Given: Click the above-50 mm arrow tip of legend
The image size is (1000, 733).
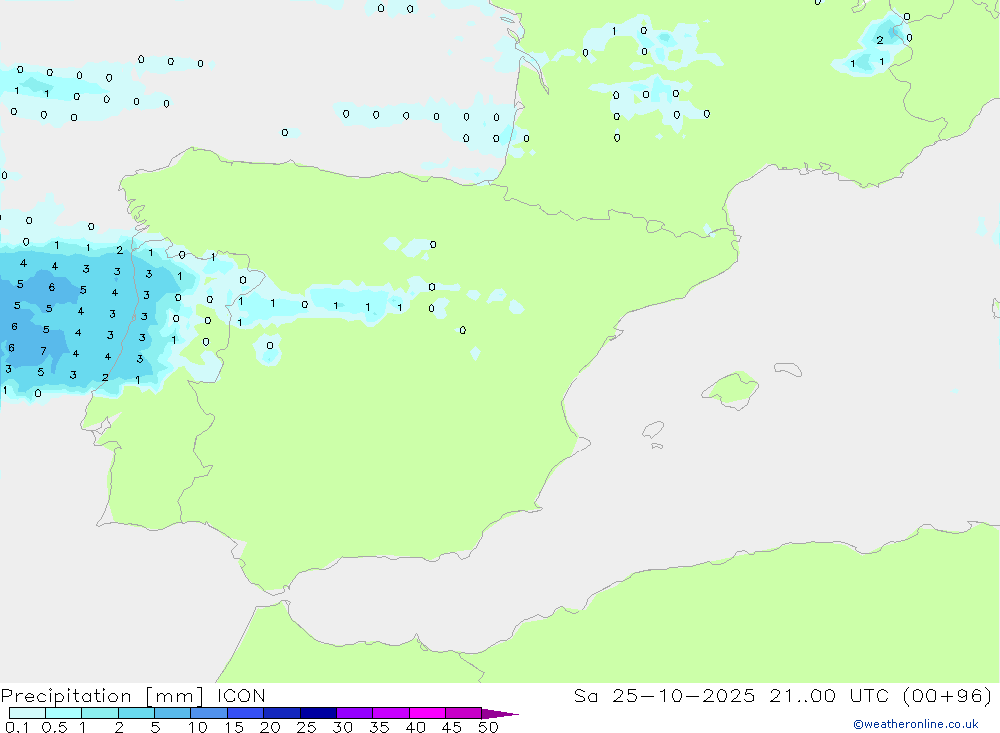Looking at the screenshot, I should pos(500,714).
